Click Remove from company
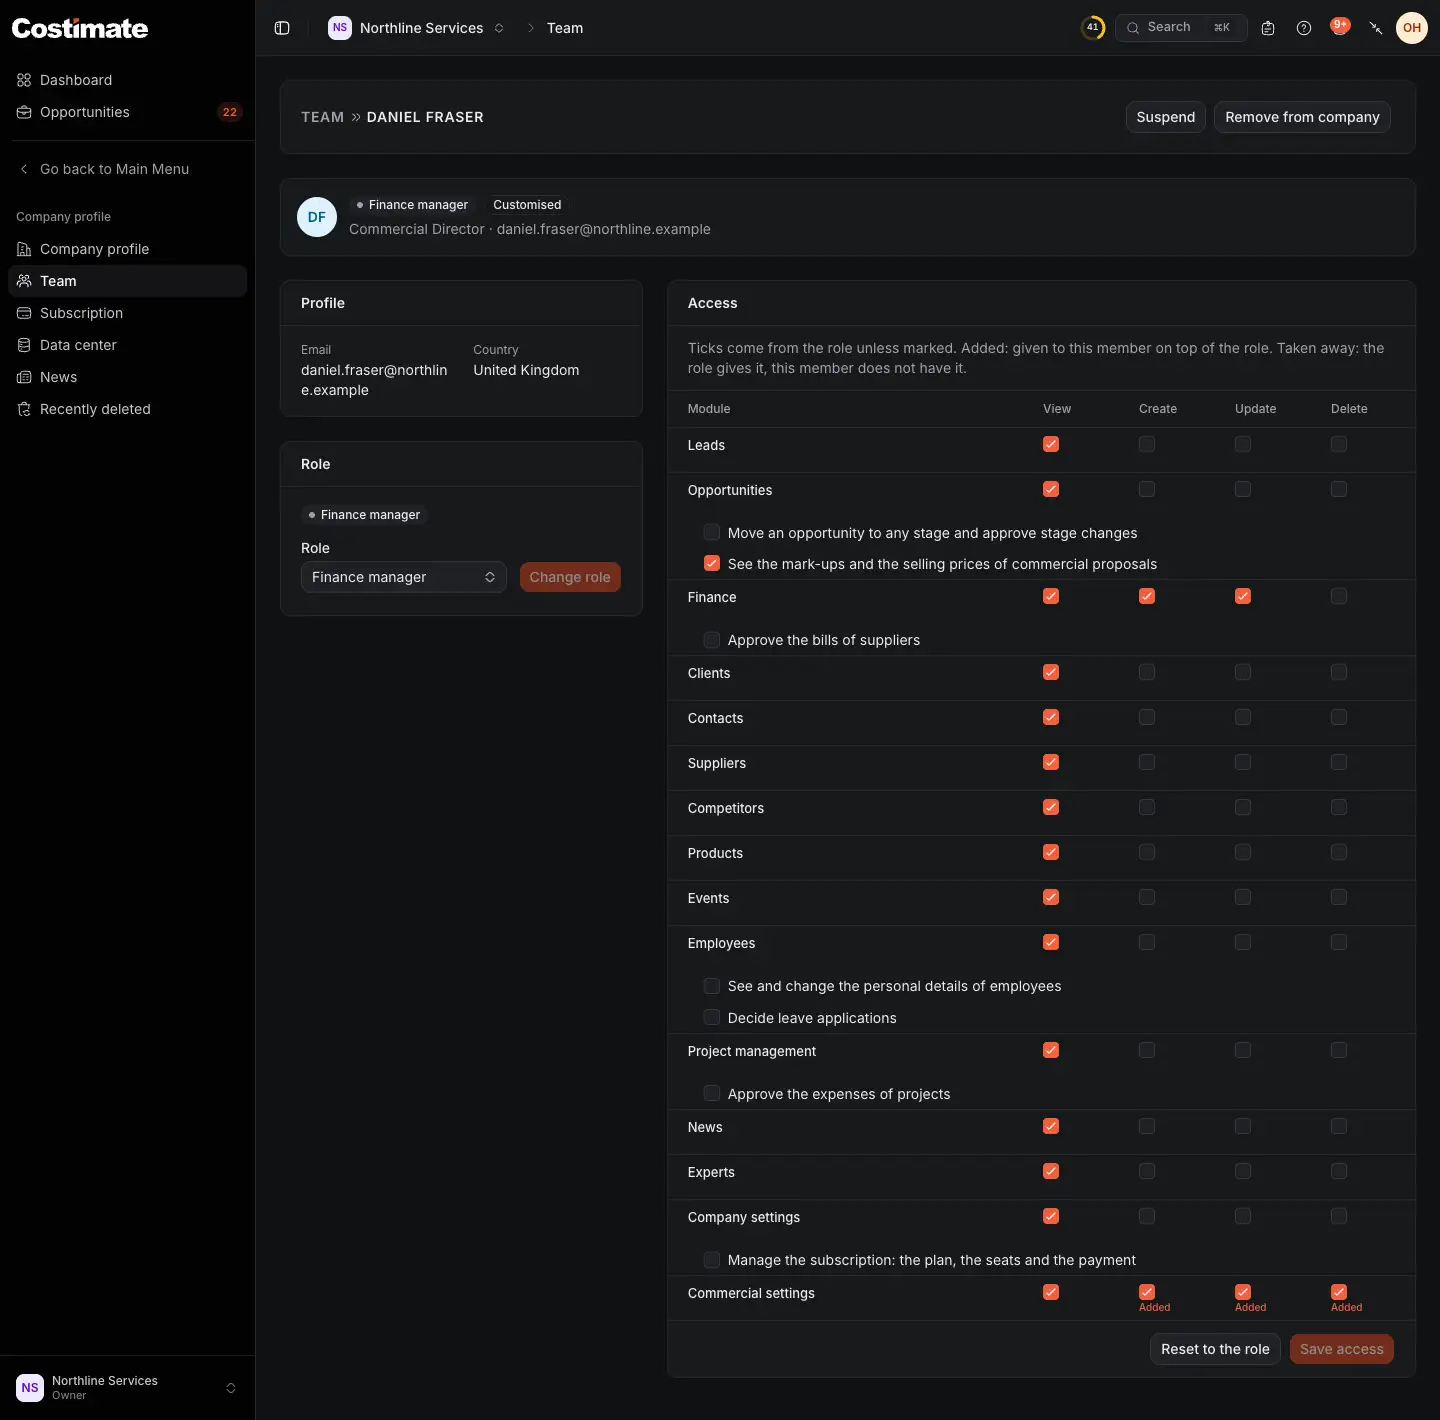The width and height of the screenshot is (1440, 1420). [x=1302, y=117]
